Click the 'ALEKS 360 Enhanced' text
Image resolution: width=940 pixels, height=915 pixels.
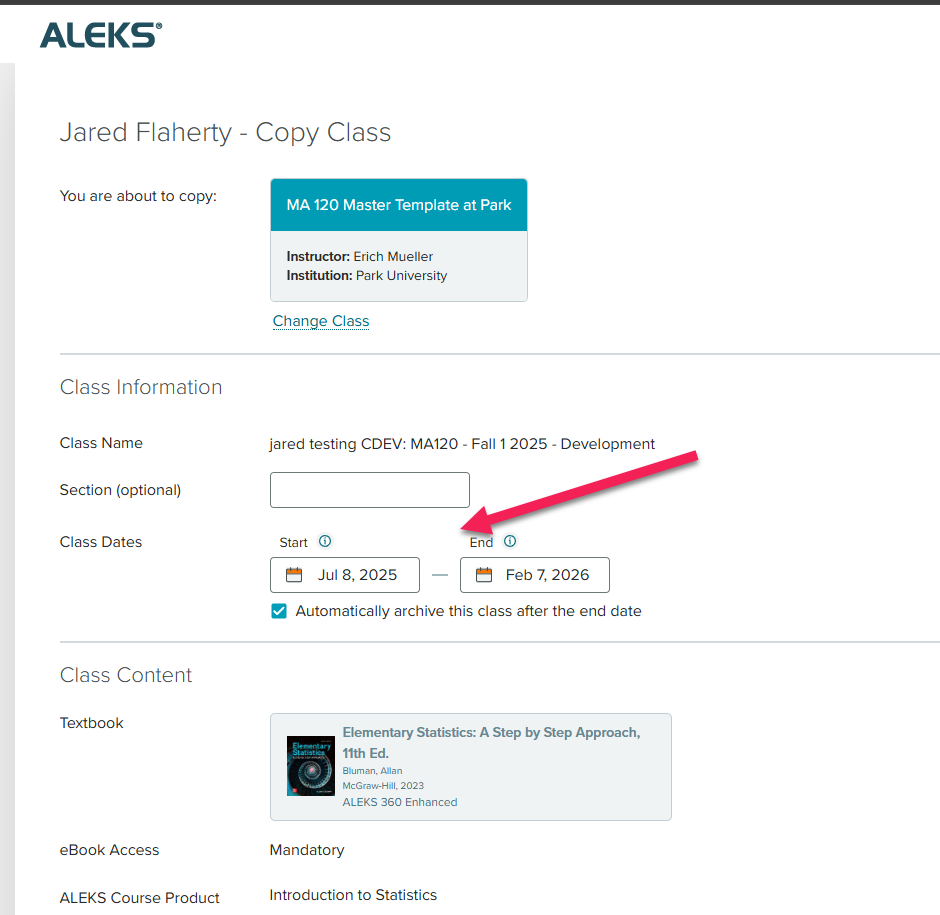click(400, 802)
